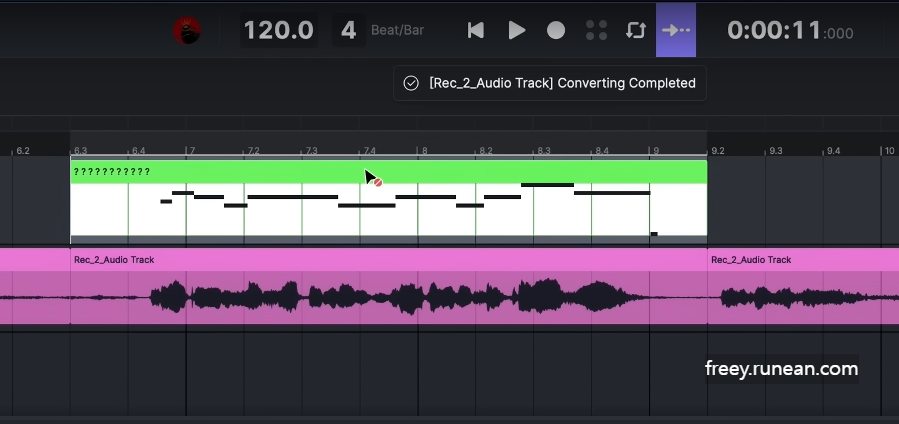899x424 pixels.
Task: Click ruler marker at bar 10
Action: [x=889, y=151]
